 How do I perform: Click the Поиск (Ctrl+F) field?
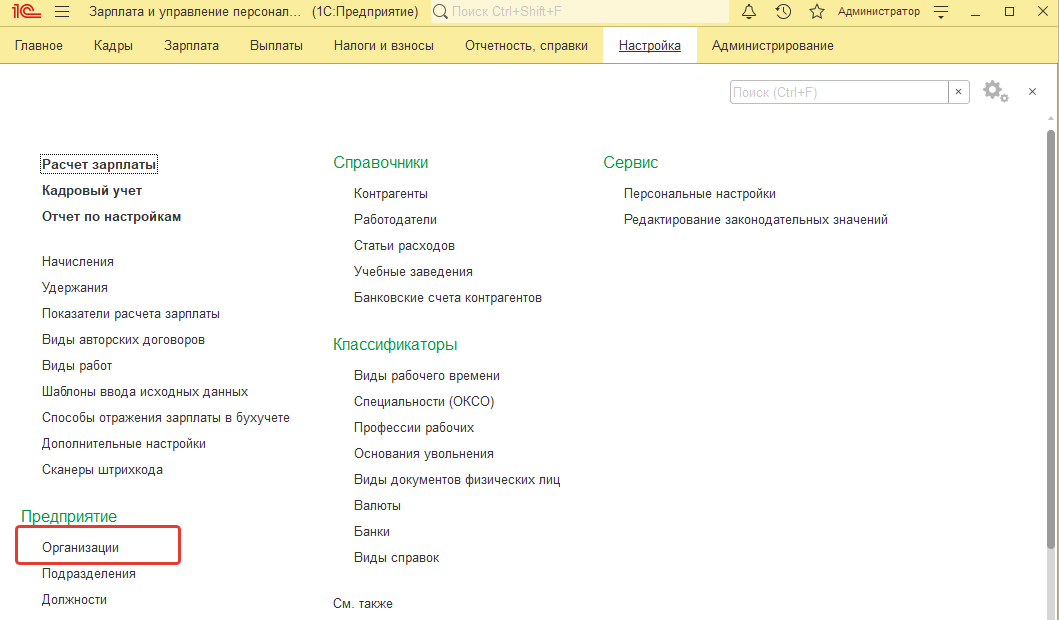[839, 92]
